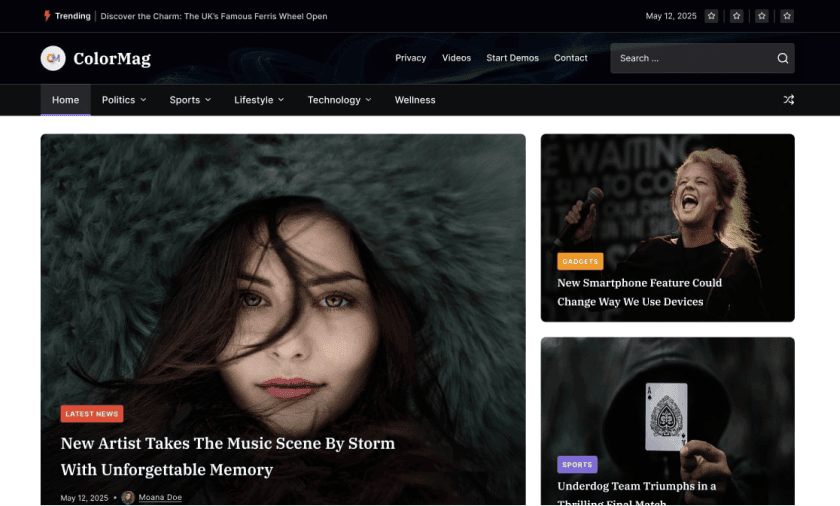Expand the Sports menu chevron
This screenshot has width=840, height=506.
point(208,100)
